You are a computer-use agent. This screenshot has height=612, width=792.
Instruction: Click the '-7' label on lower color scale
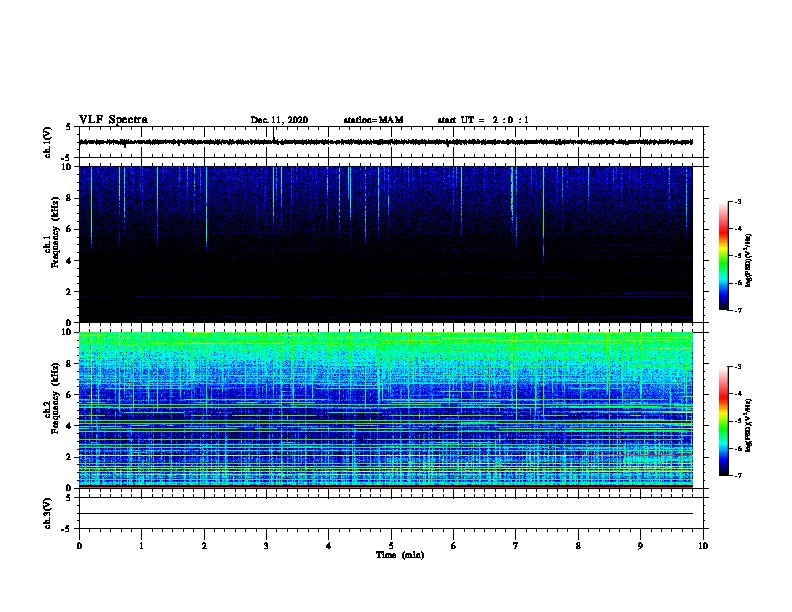pyautogui.click(x=738, y=475)
